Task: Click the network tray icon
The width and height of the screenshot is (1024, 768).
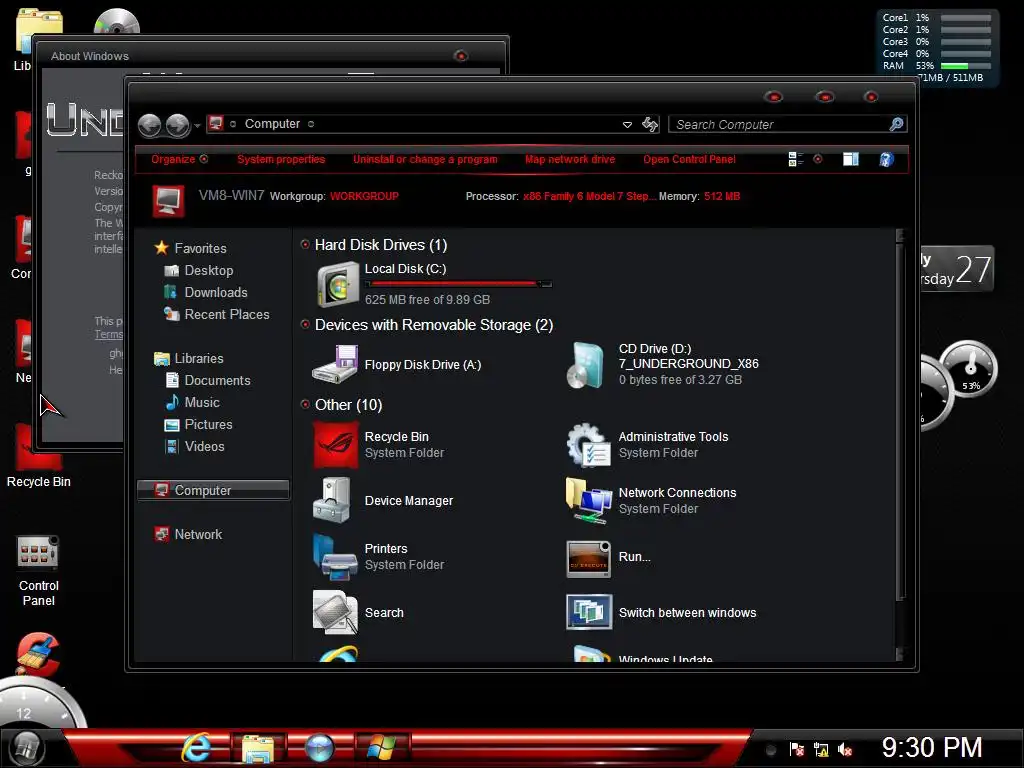Action: click(x=821, y=750)
